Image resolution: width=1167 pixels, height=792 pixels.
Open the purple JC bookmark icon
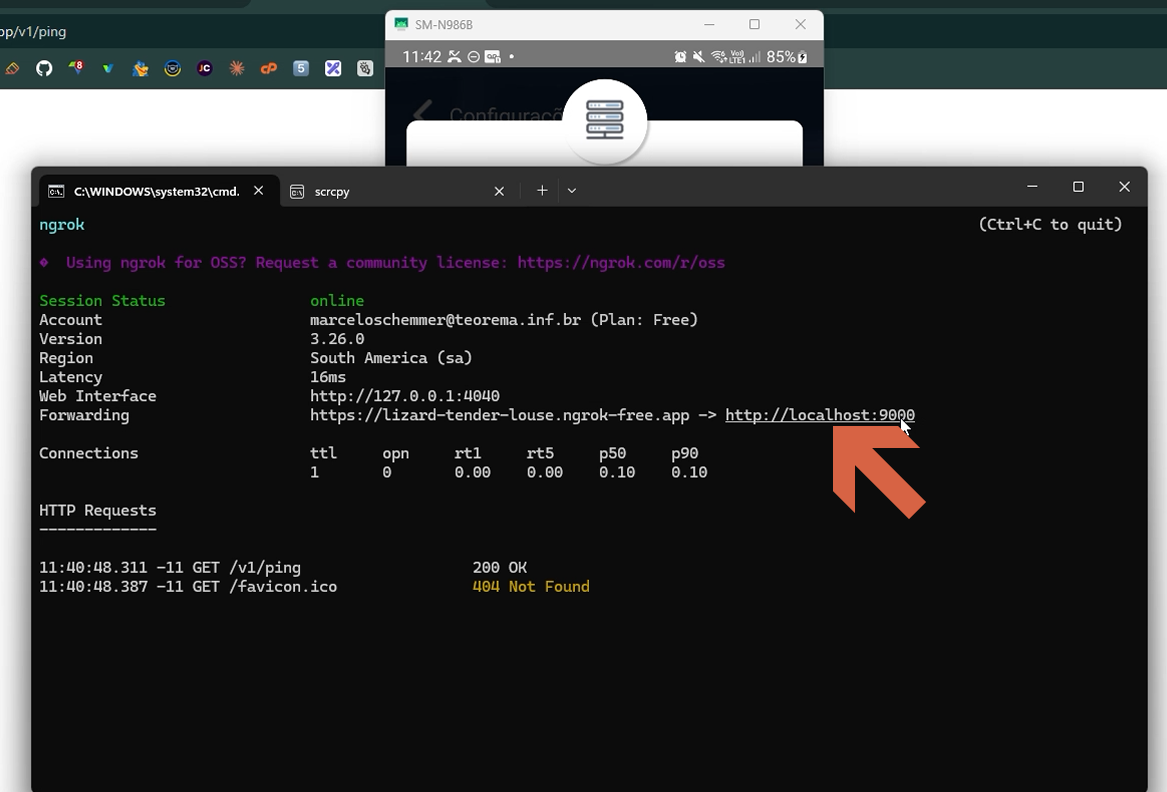tap(205, 68)
